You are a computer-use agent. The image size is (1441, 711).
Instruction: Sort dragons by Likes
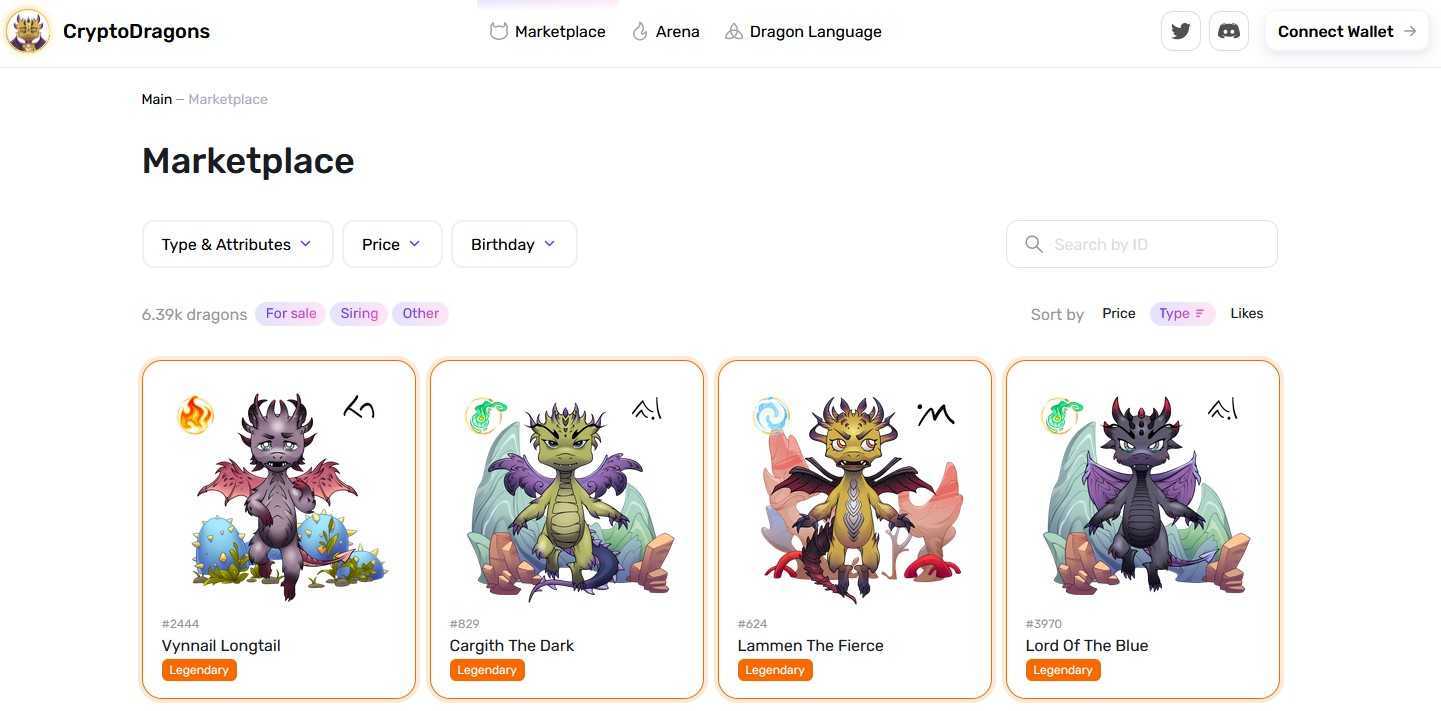1246,314
